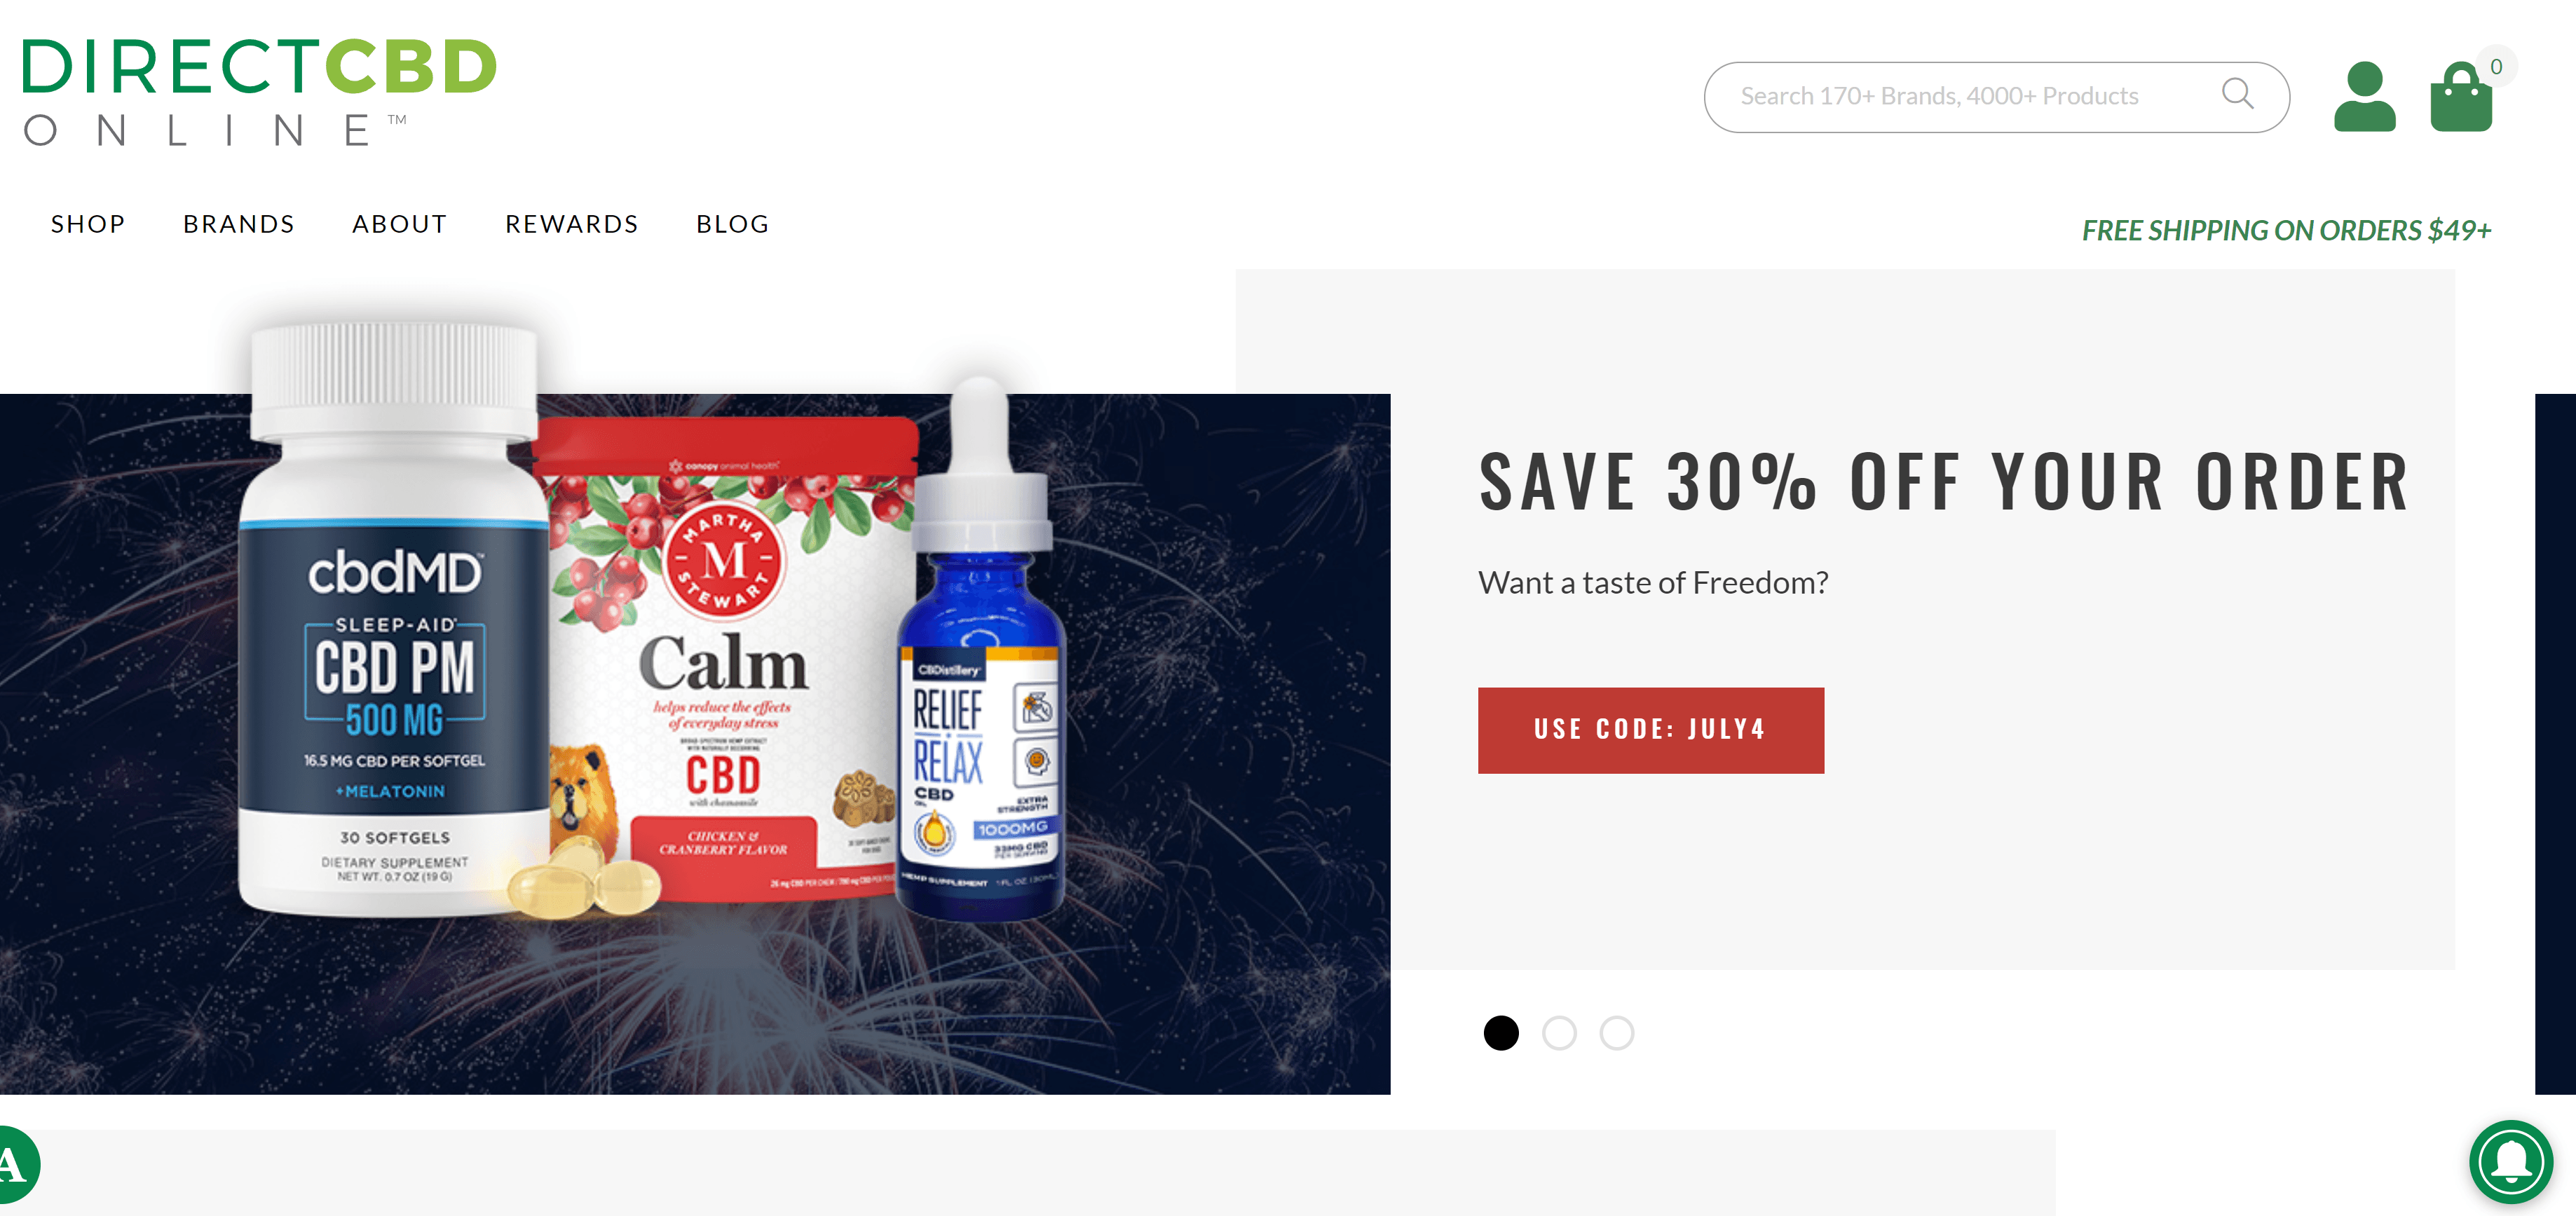Select the second carousel slide dot

(1558, 1033)
